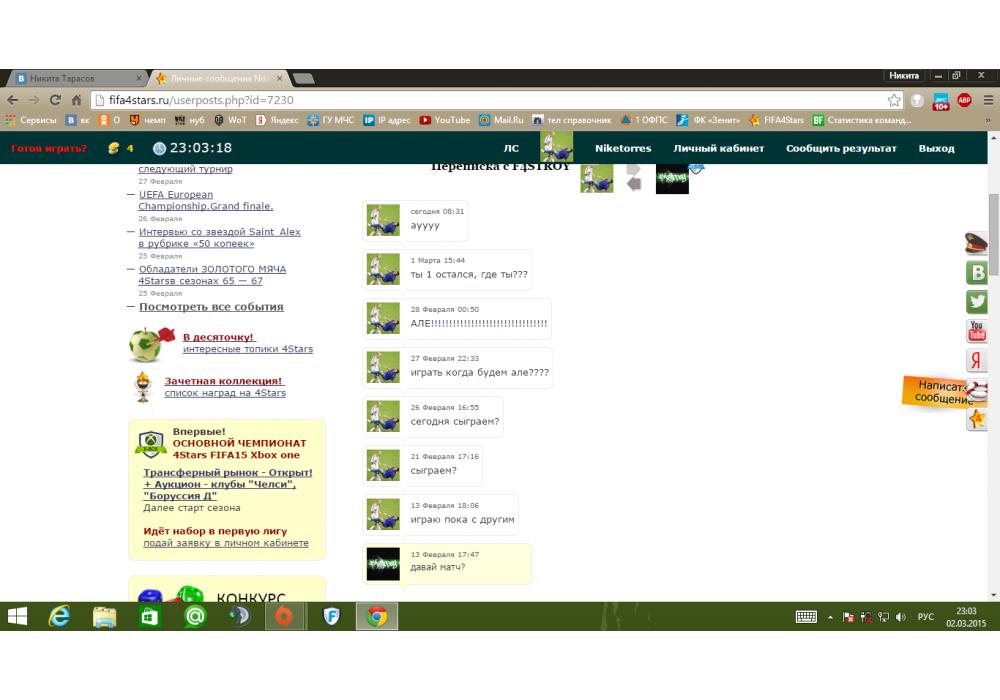Click Сообщить результат in the header
The image size is (1000, 700).
point(841,148)
